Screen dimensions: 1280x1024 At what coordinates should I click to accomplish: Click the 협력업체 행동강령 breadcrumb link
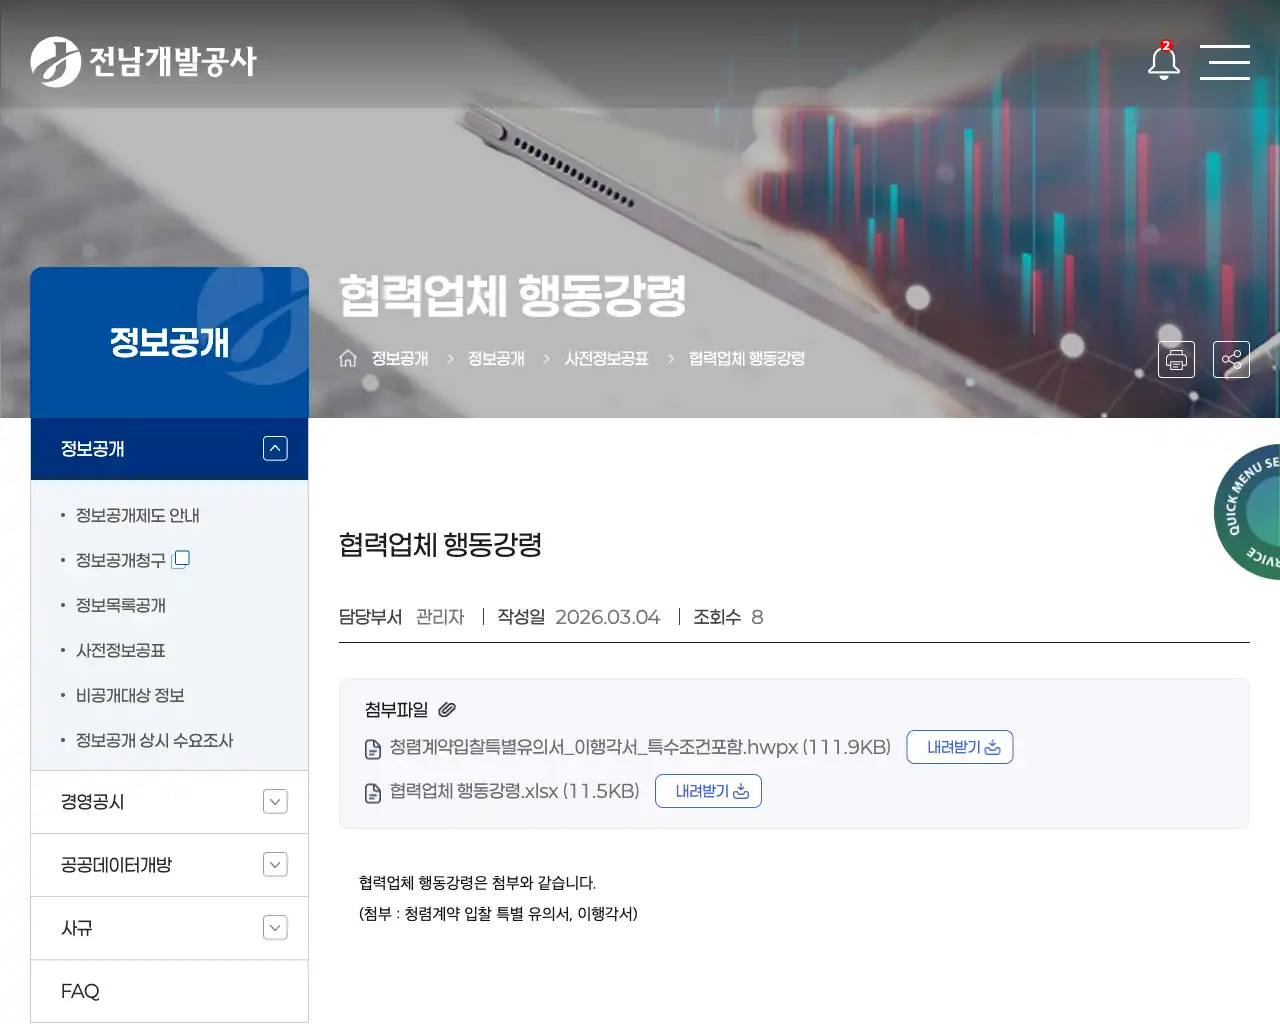coord(747,358)
